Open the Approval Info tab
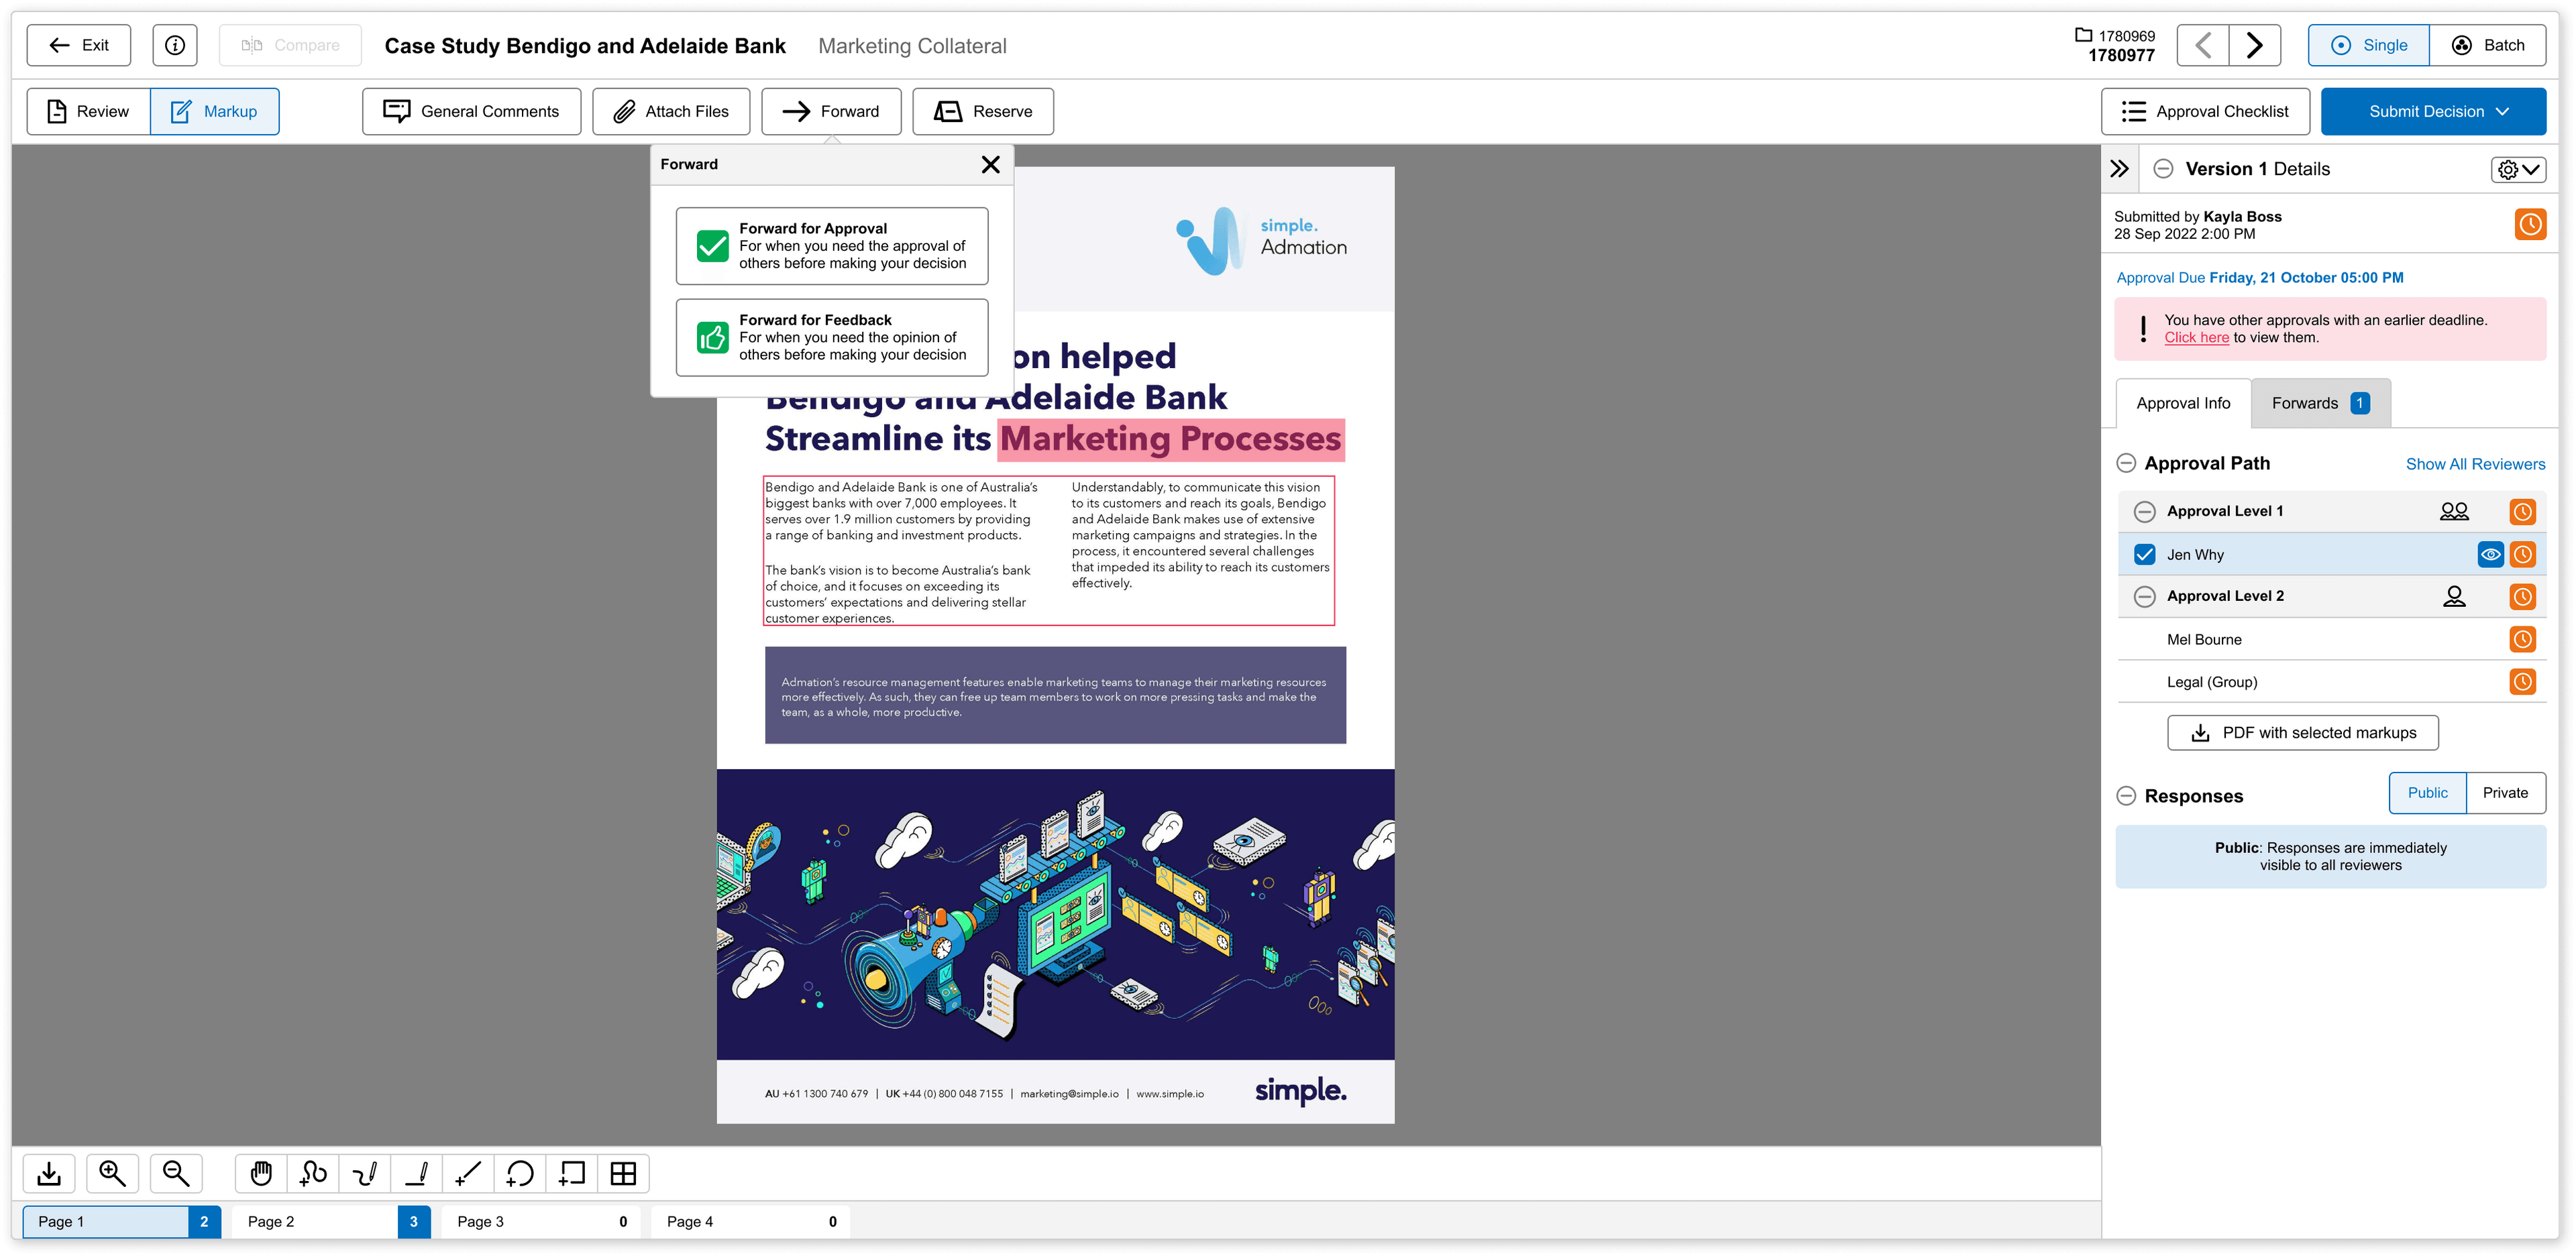This screenshot has width=2576, height=1256. (2183, 403)
